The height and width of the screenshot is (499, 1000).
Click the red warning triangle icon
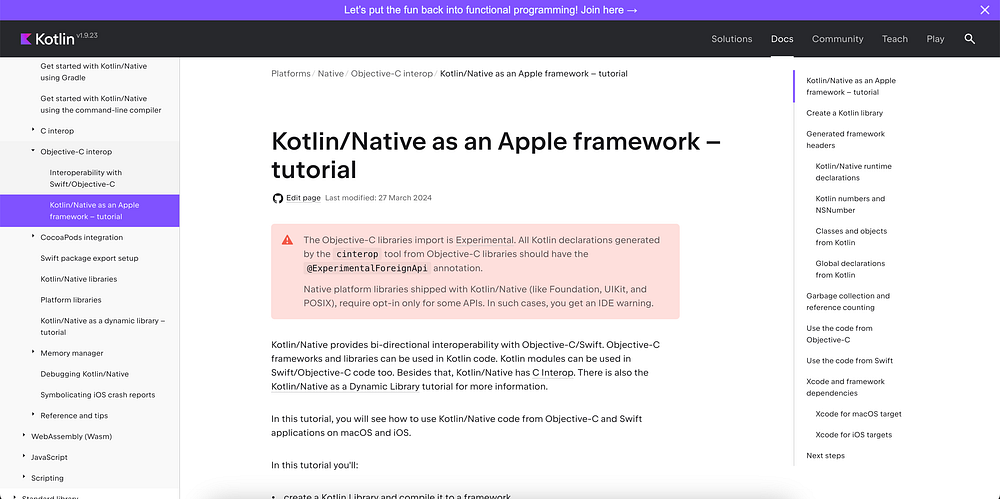(x=288, y=240)
